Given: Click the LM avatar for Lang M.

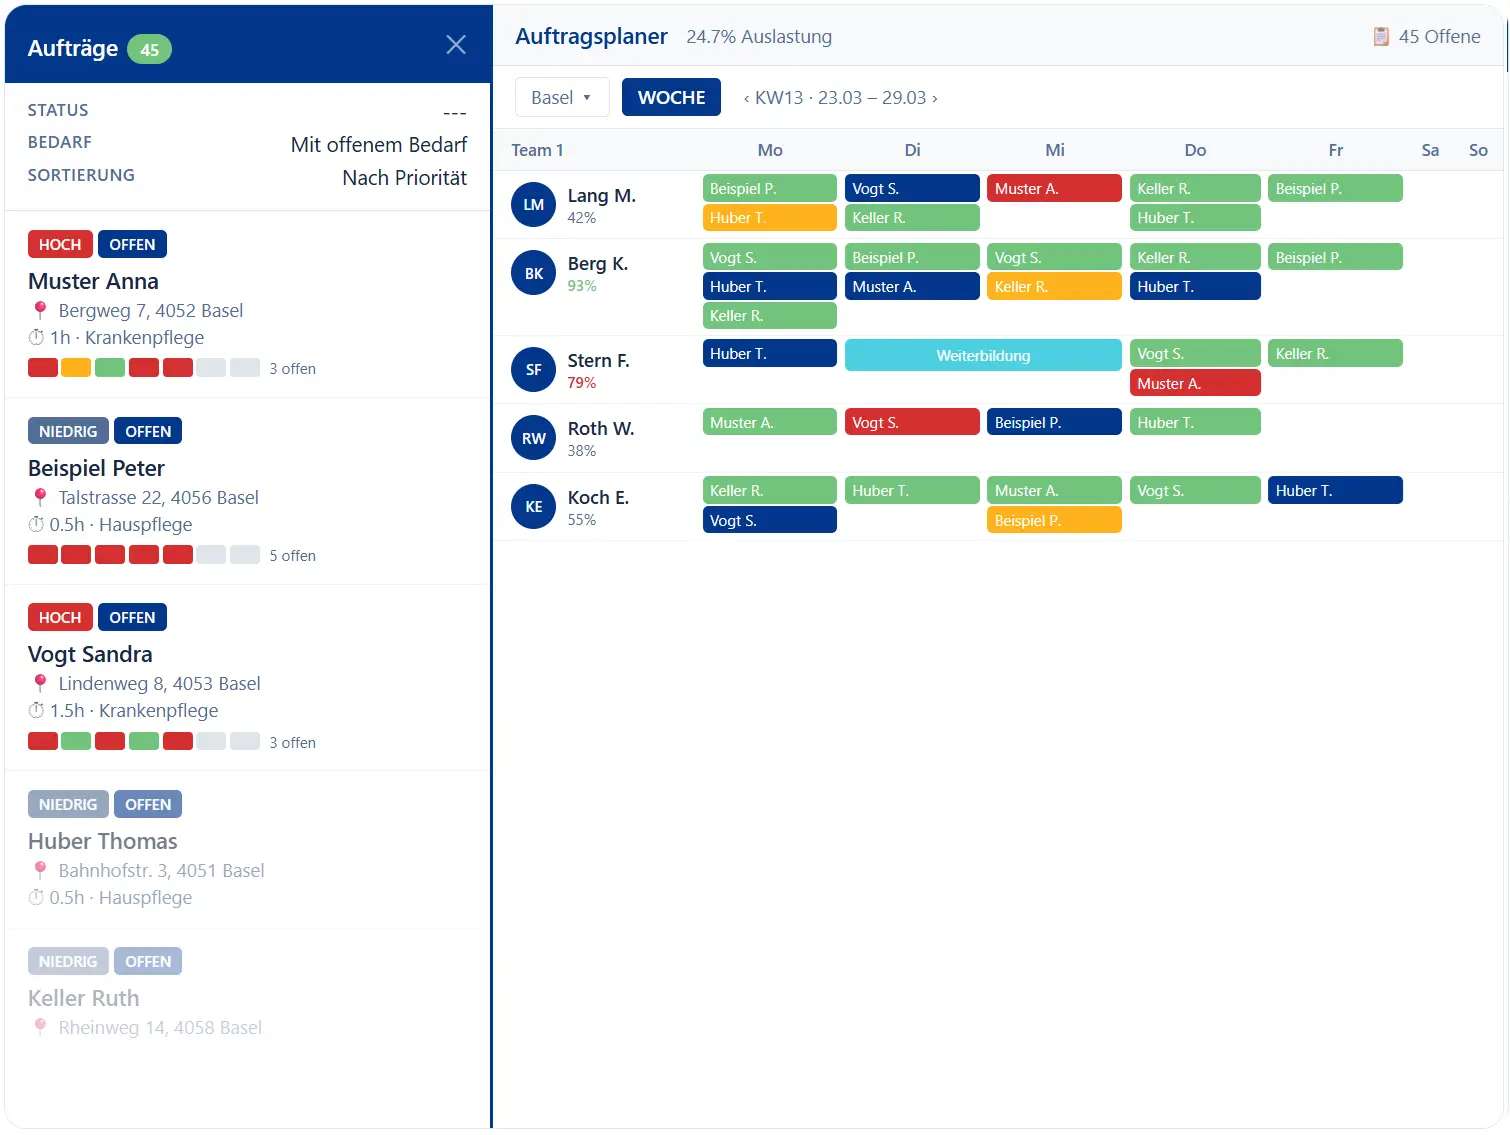Looking at the screenshot, I should pos(533,205).
